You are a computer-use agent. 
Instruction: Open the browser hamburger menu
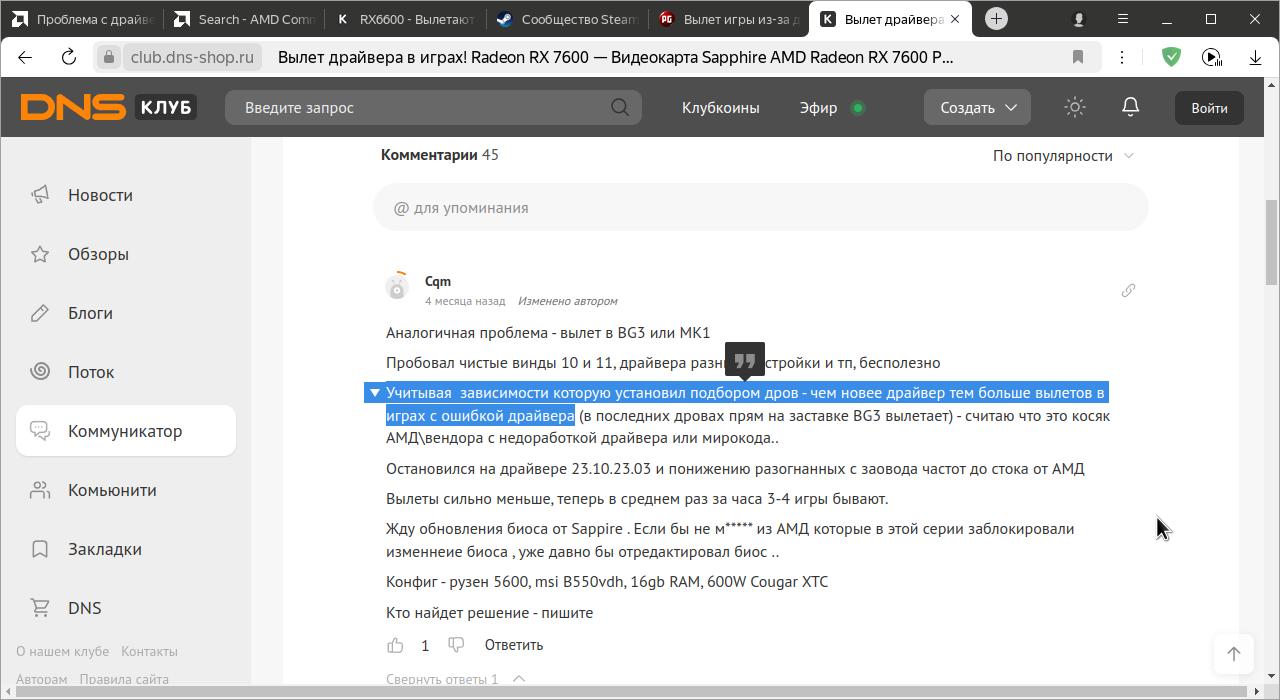pyautogui.click(x=1123, y=19)
